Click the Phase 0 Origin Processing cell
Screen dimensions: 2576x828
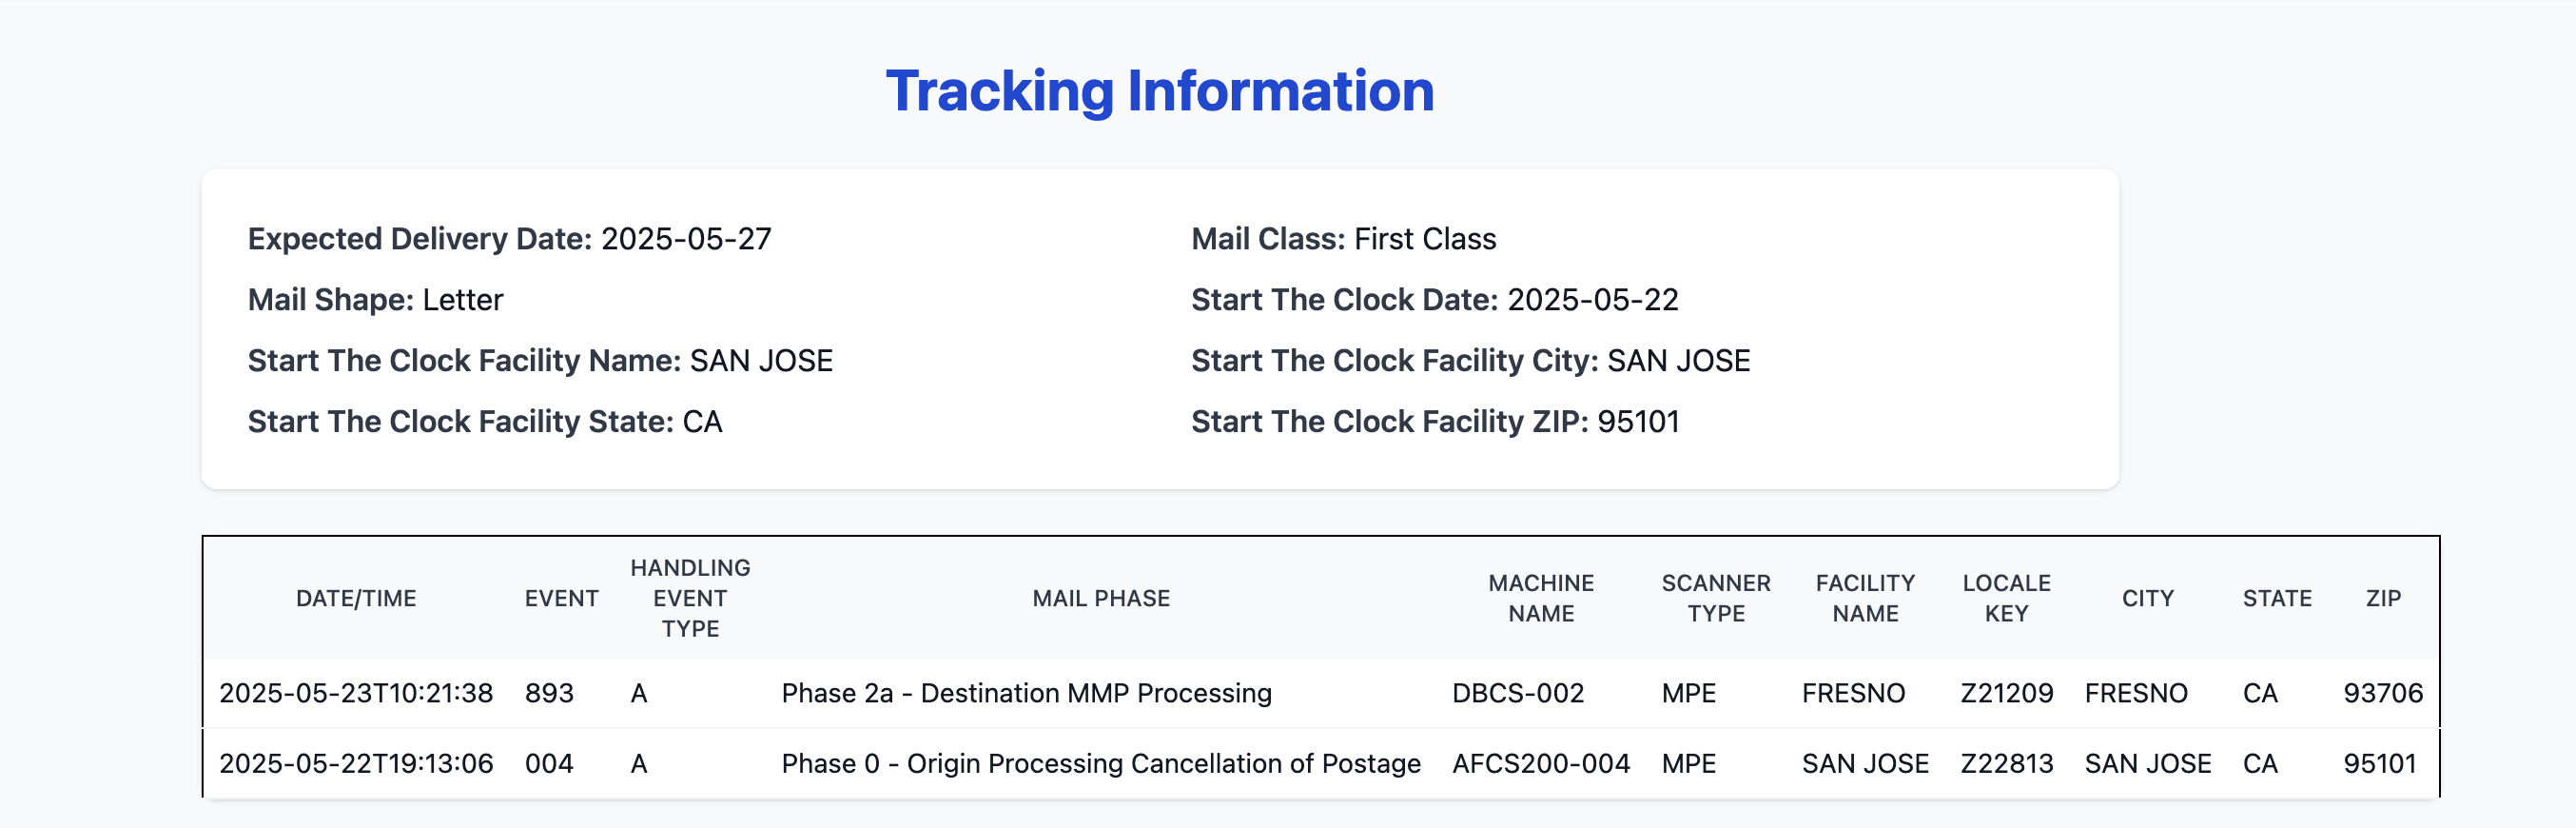point(1100,764)
